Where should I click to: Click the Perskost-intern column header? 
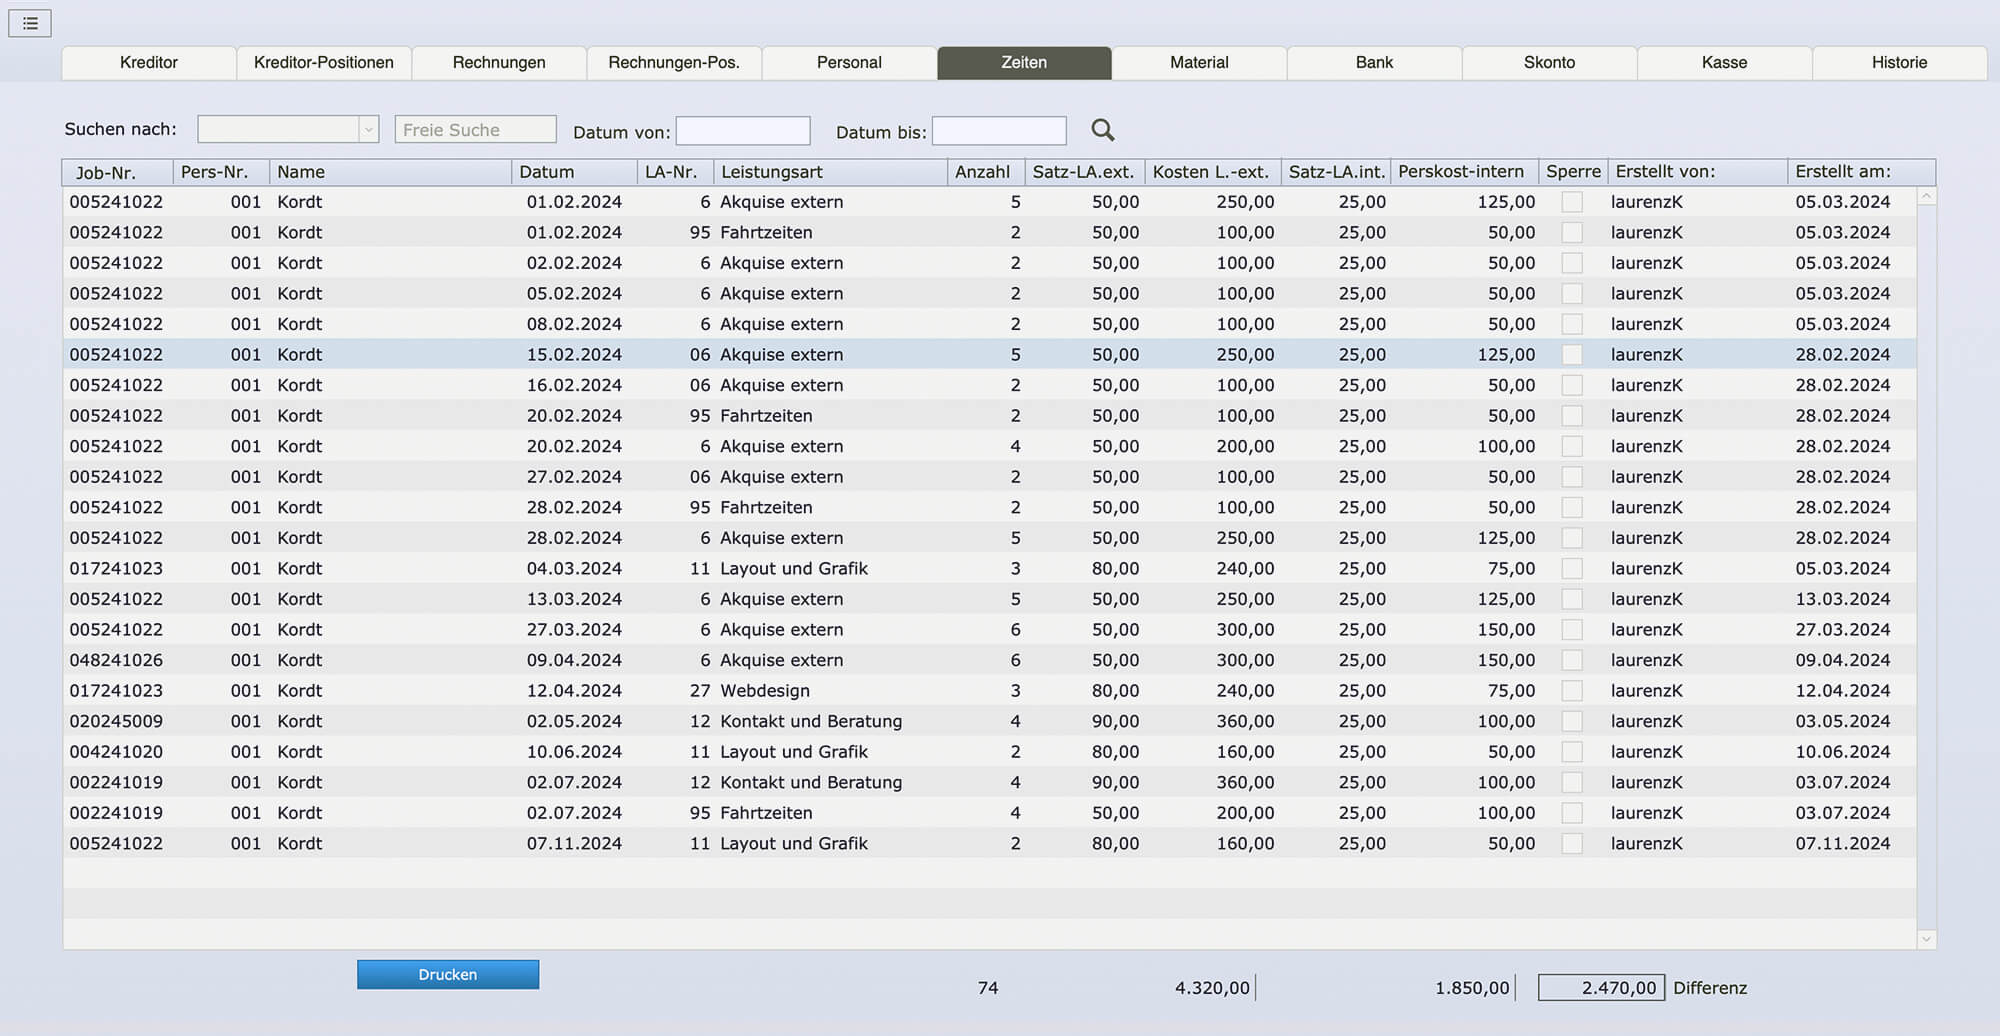pyautogui.click(x=1465, y=172)
